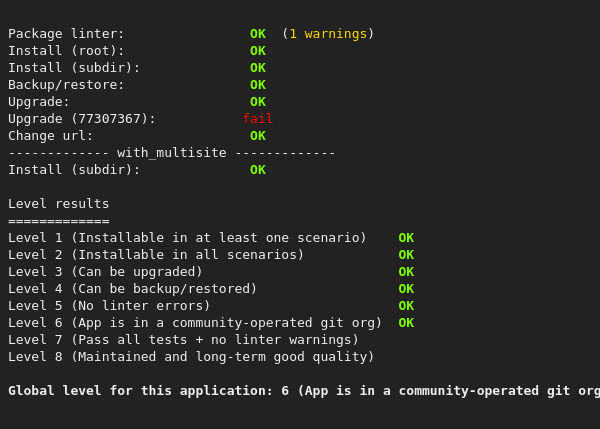This screenshot has width=600, height=429.
Task: Click OK next to Level 5 linter errors
Action: coord(406,306)
